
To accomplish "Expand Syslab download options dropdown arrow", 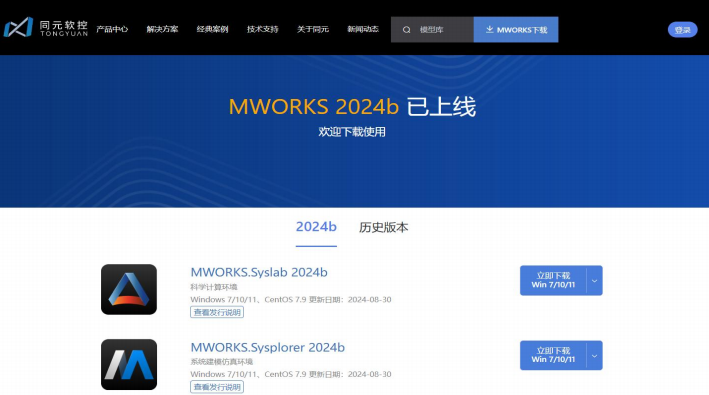I will (x=595, y=281).
